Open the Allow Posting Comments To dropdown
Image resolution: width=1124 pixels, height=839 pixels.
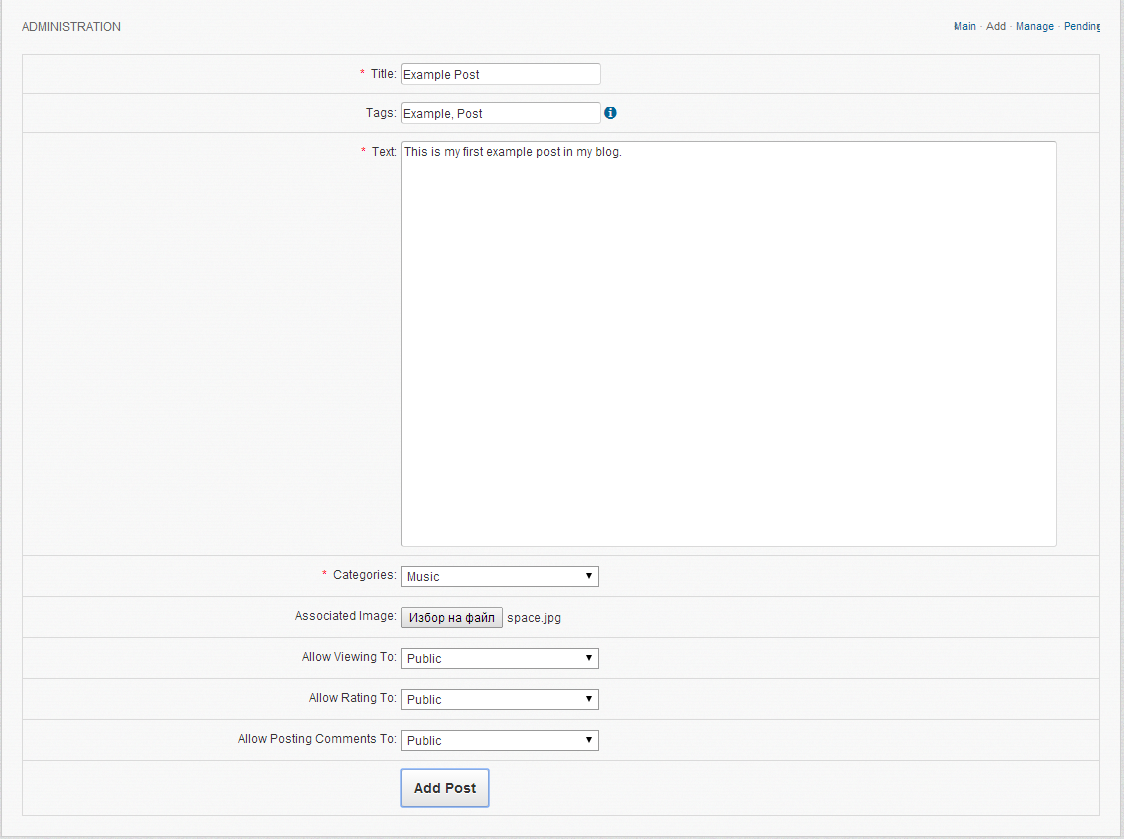[499, 740]
